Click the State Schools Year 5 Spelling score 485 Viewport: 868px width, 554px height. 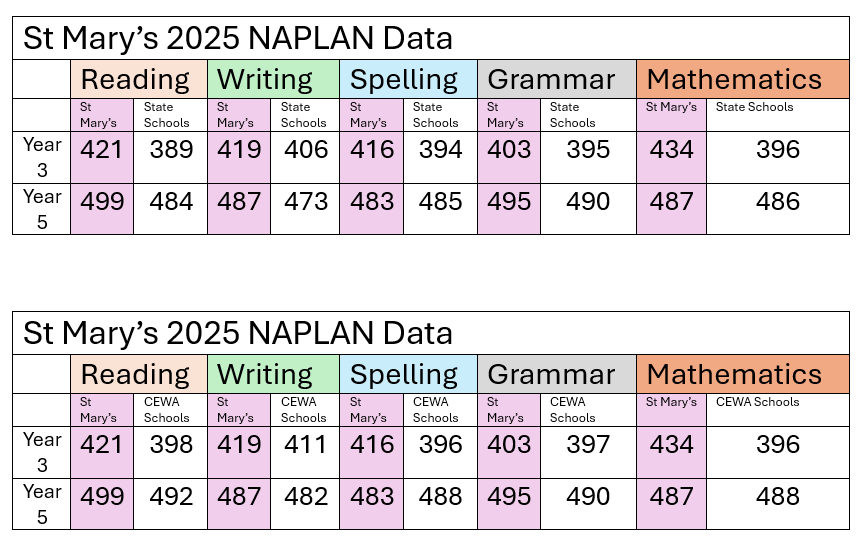[x=439, y=202]
